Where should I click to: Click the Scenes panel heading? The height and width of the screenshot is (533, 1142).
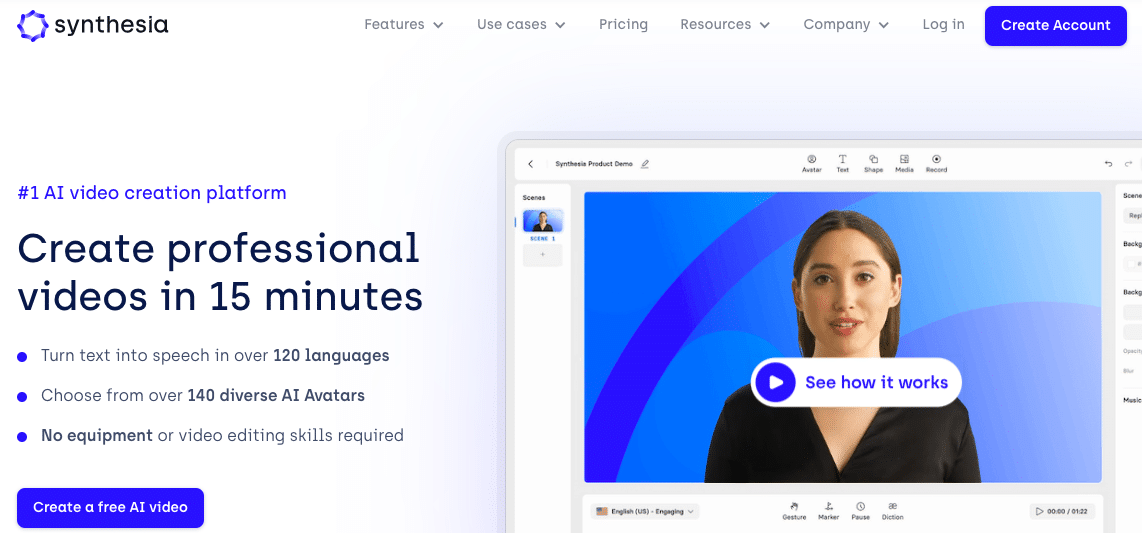(x=534, y=197)
